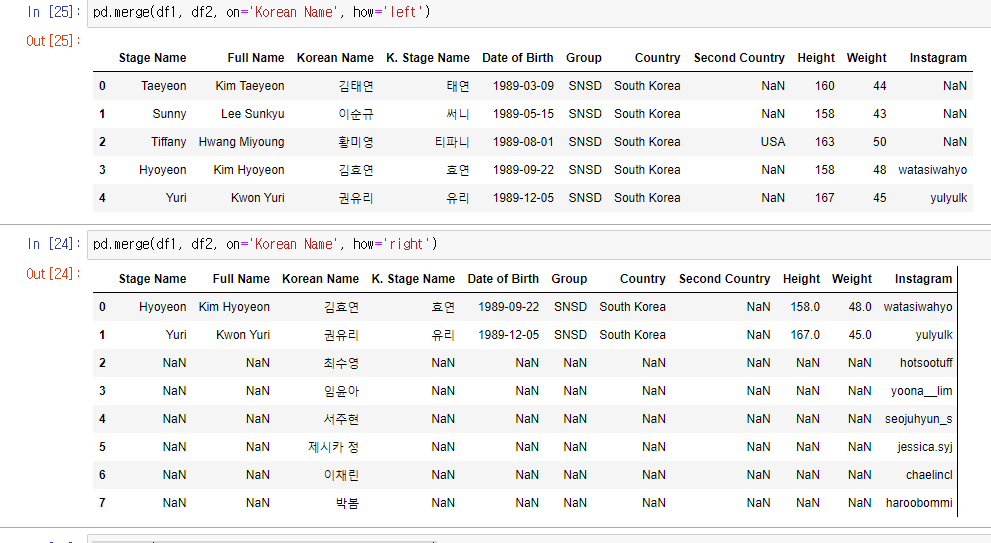Click height 163 cell in Tiffany row
This screenshot has width=991, height=543.
(824, 142)
